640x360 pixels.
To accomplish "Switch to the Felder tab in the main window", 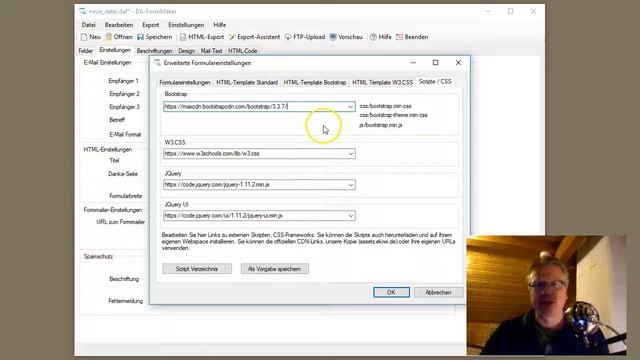I will pos(86,51).
